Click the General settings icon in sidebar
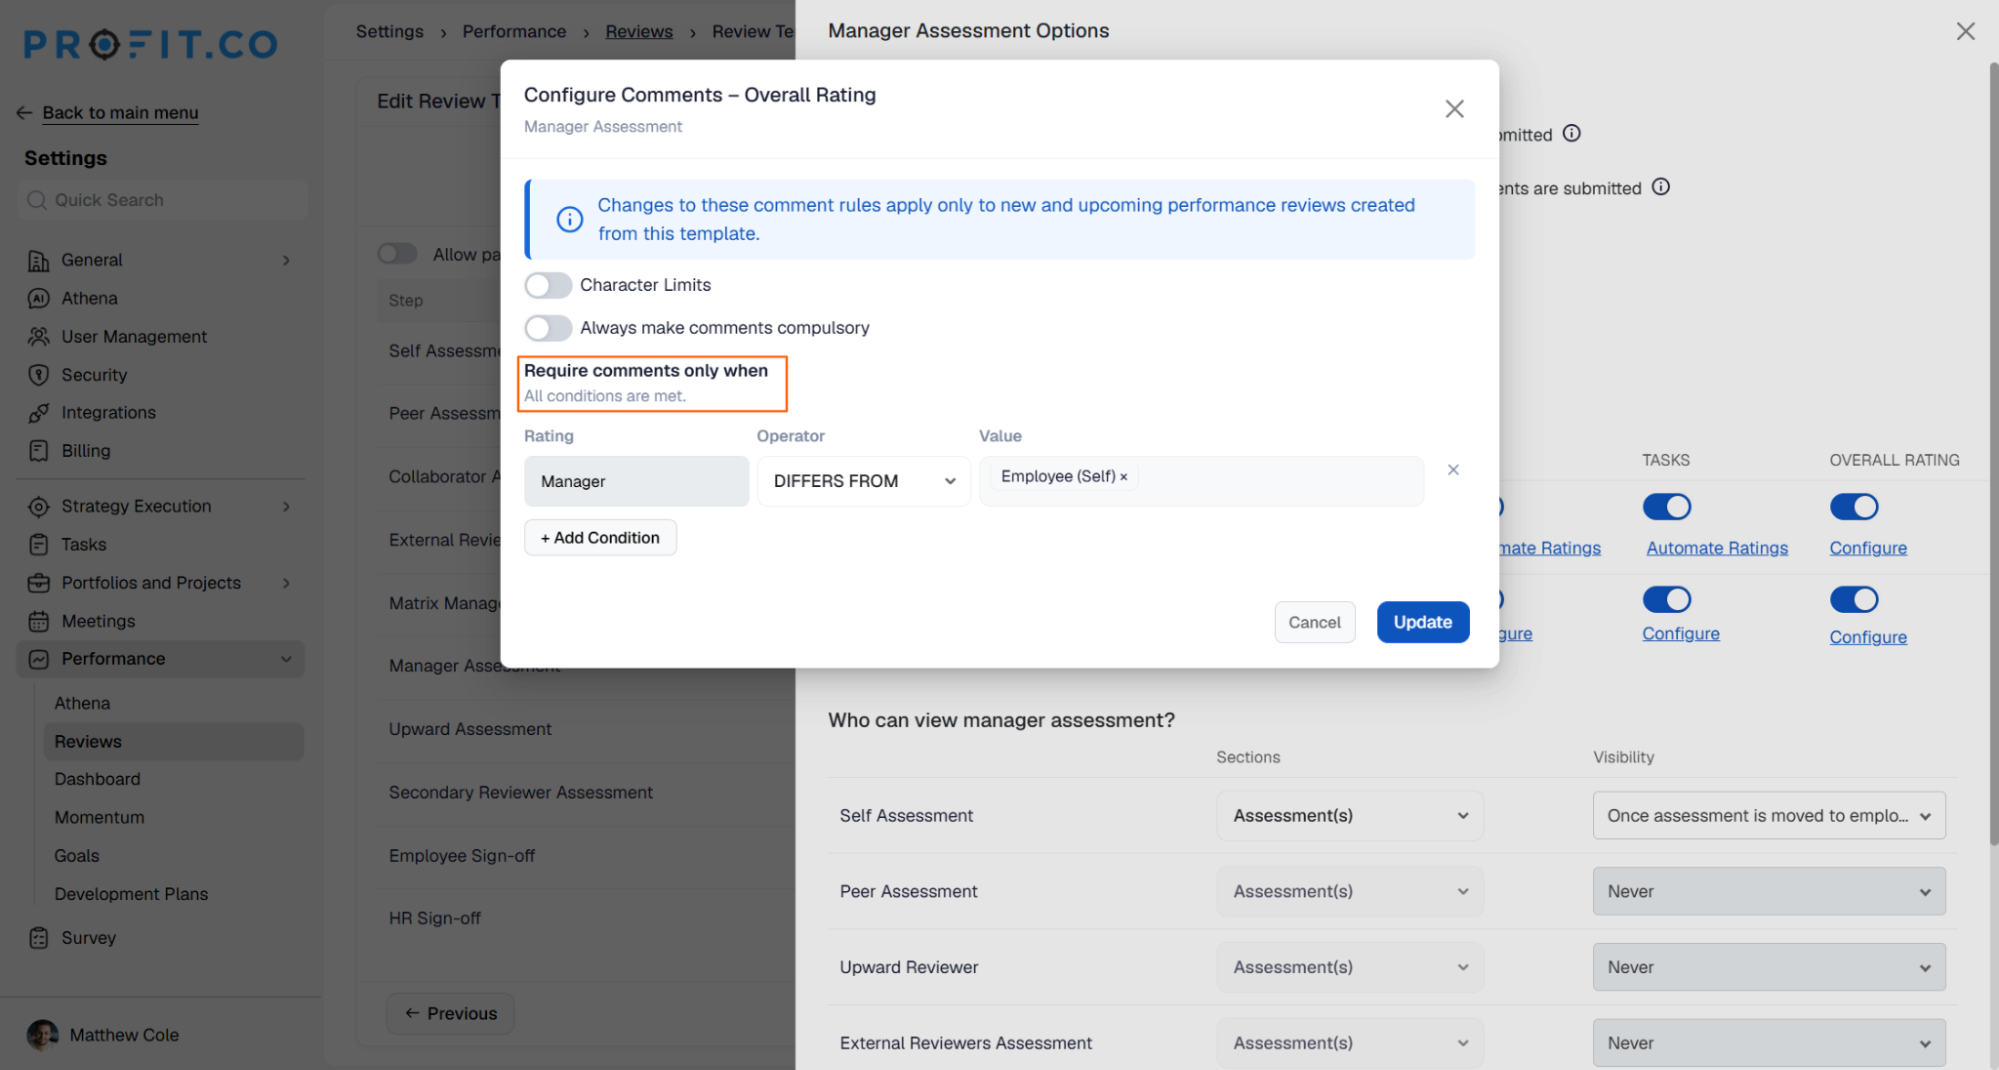 tap(38, 260)
